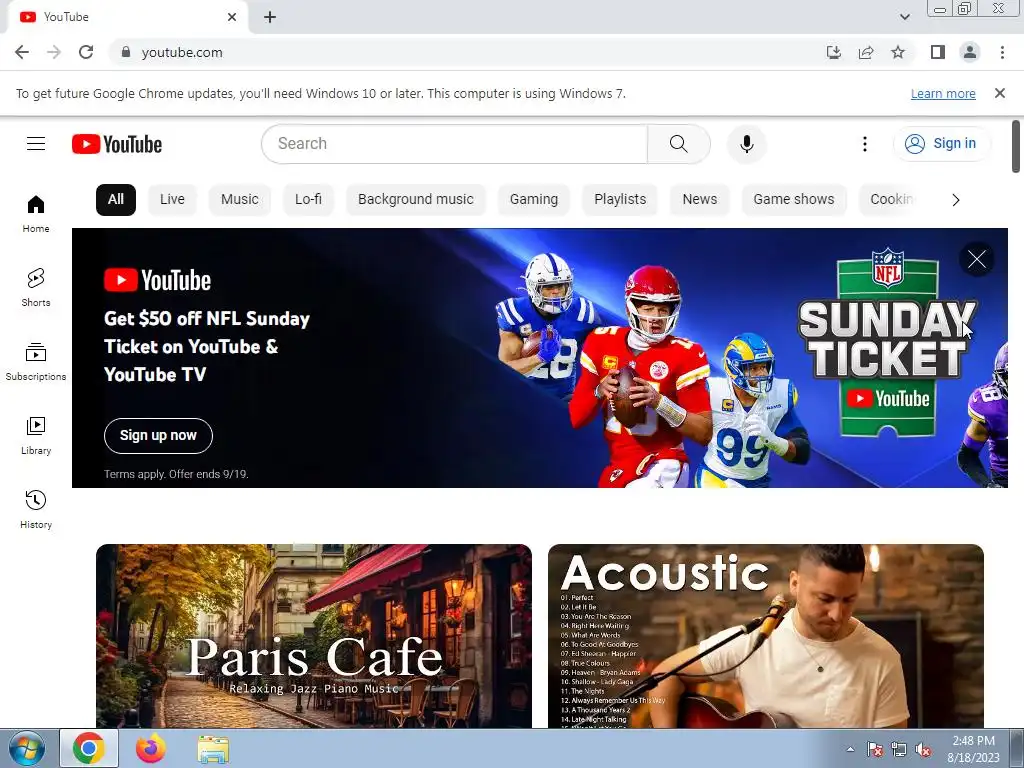Viewport: 1024px width, 768px height.
Task: Launch Firefox from the taskbar
Action: (151, 748)
